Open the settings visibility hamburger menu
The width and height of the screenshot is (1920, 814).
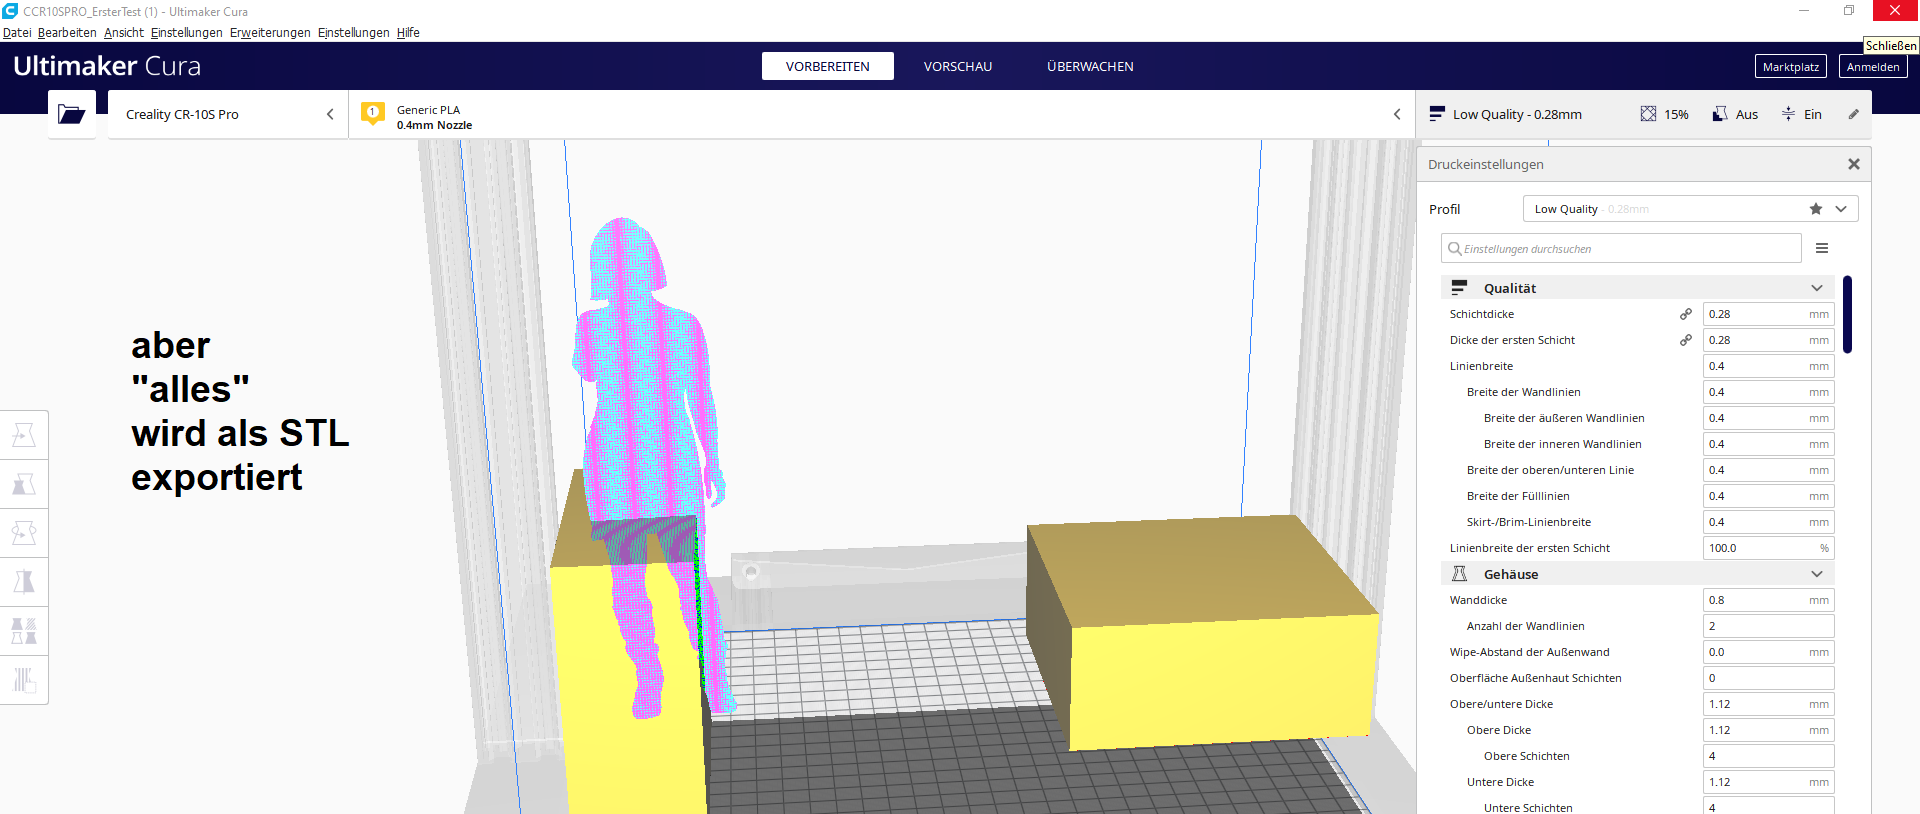point(1821,249)
